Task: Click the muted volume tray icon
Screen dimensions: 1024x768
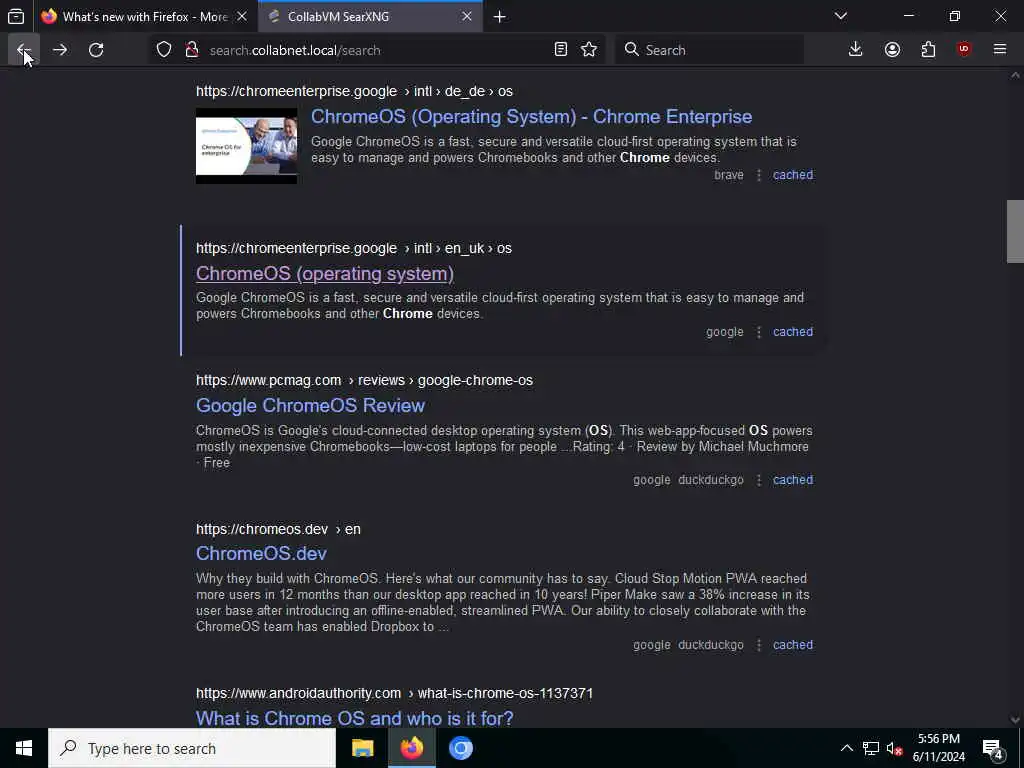Action: (894, 748)
